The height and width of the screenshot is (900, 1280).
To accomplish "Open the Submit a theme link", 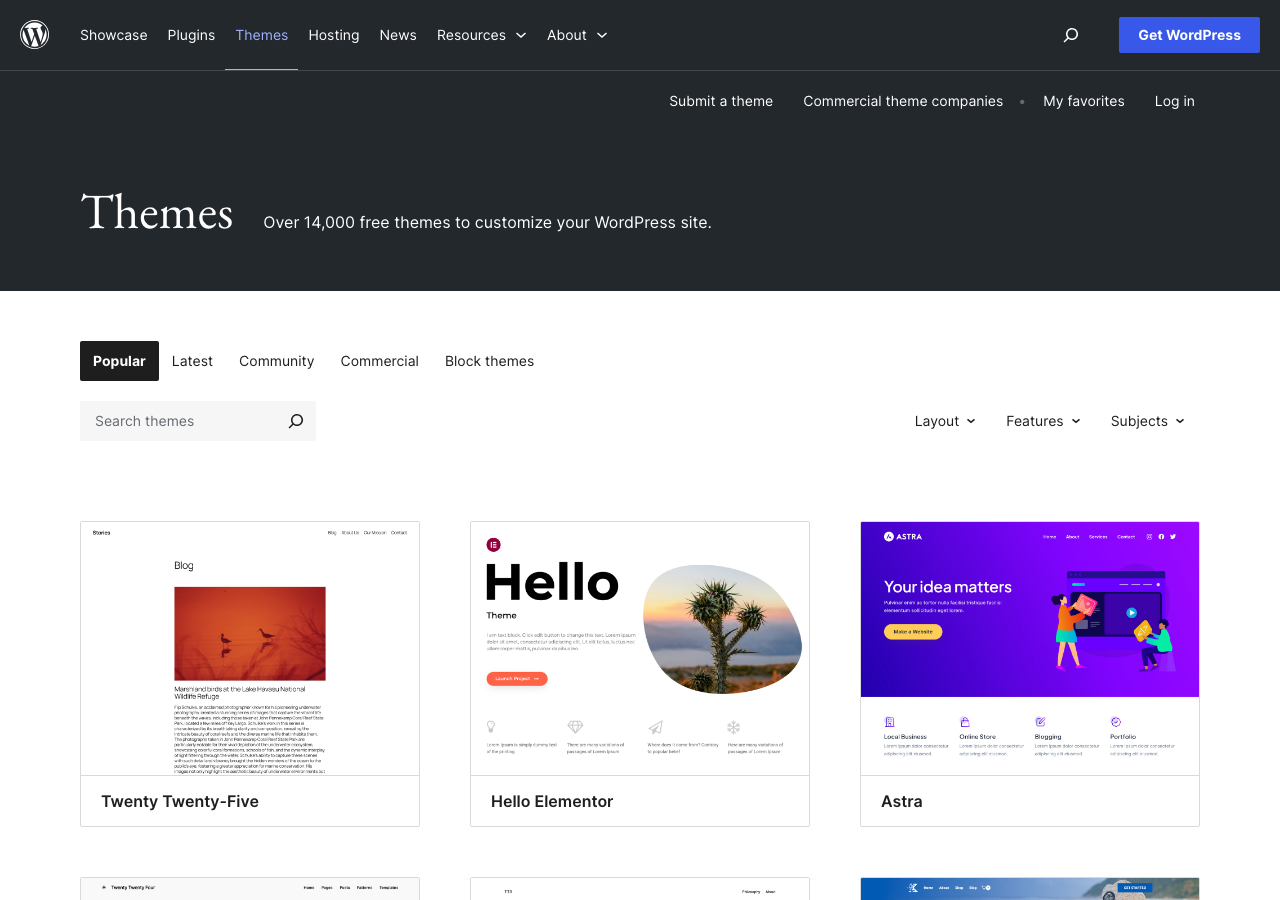I will (x=721, y=101).
